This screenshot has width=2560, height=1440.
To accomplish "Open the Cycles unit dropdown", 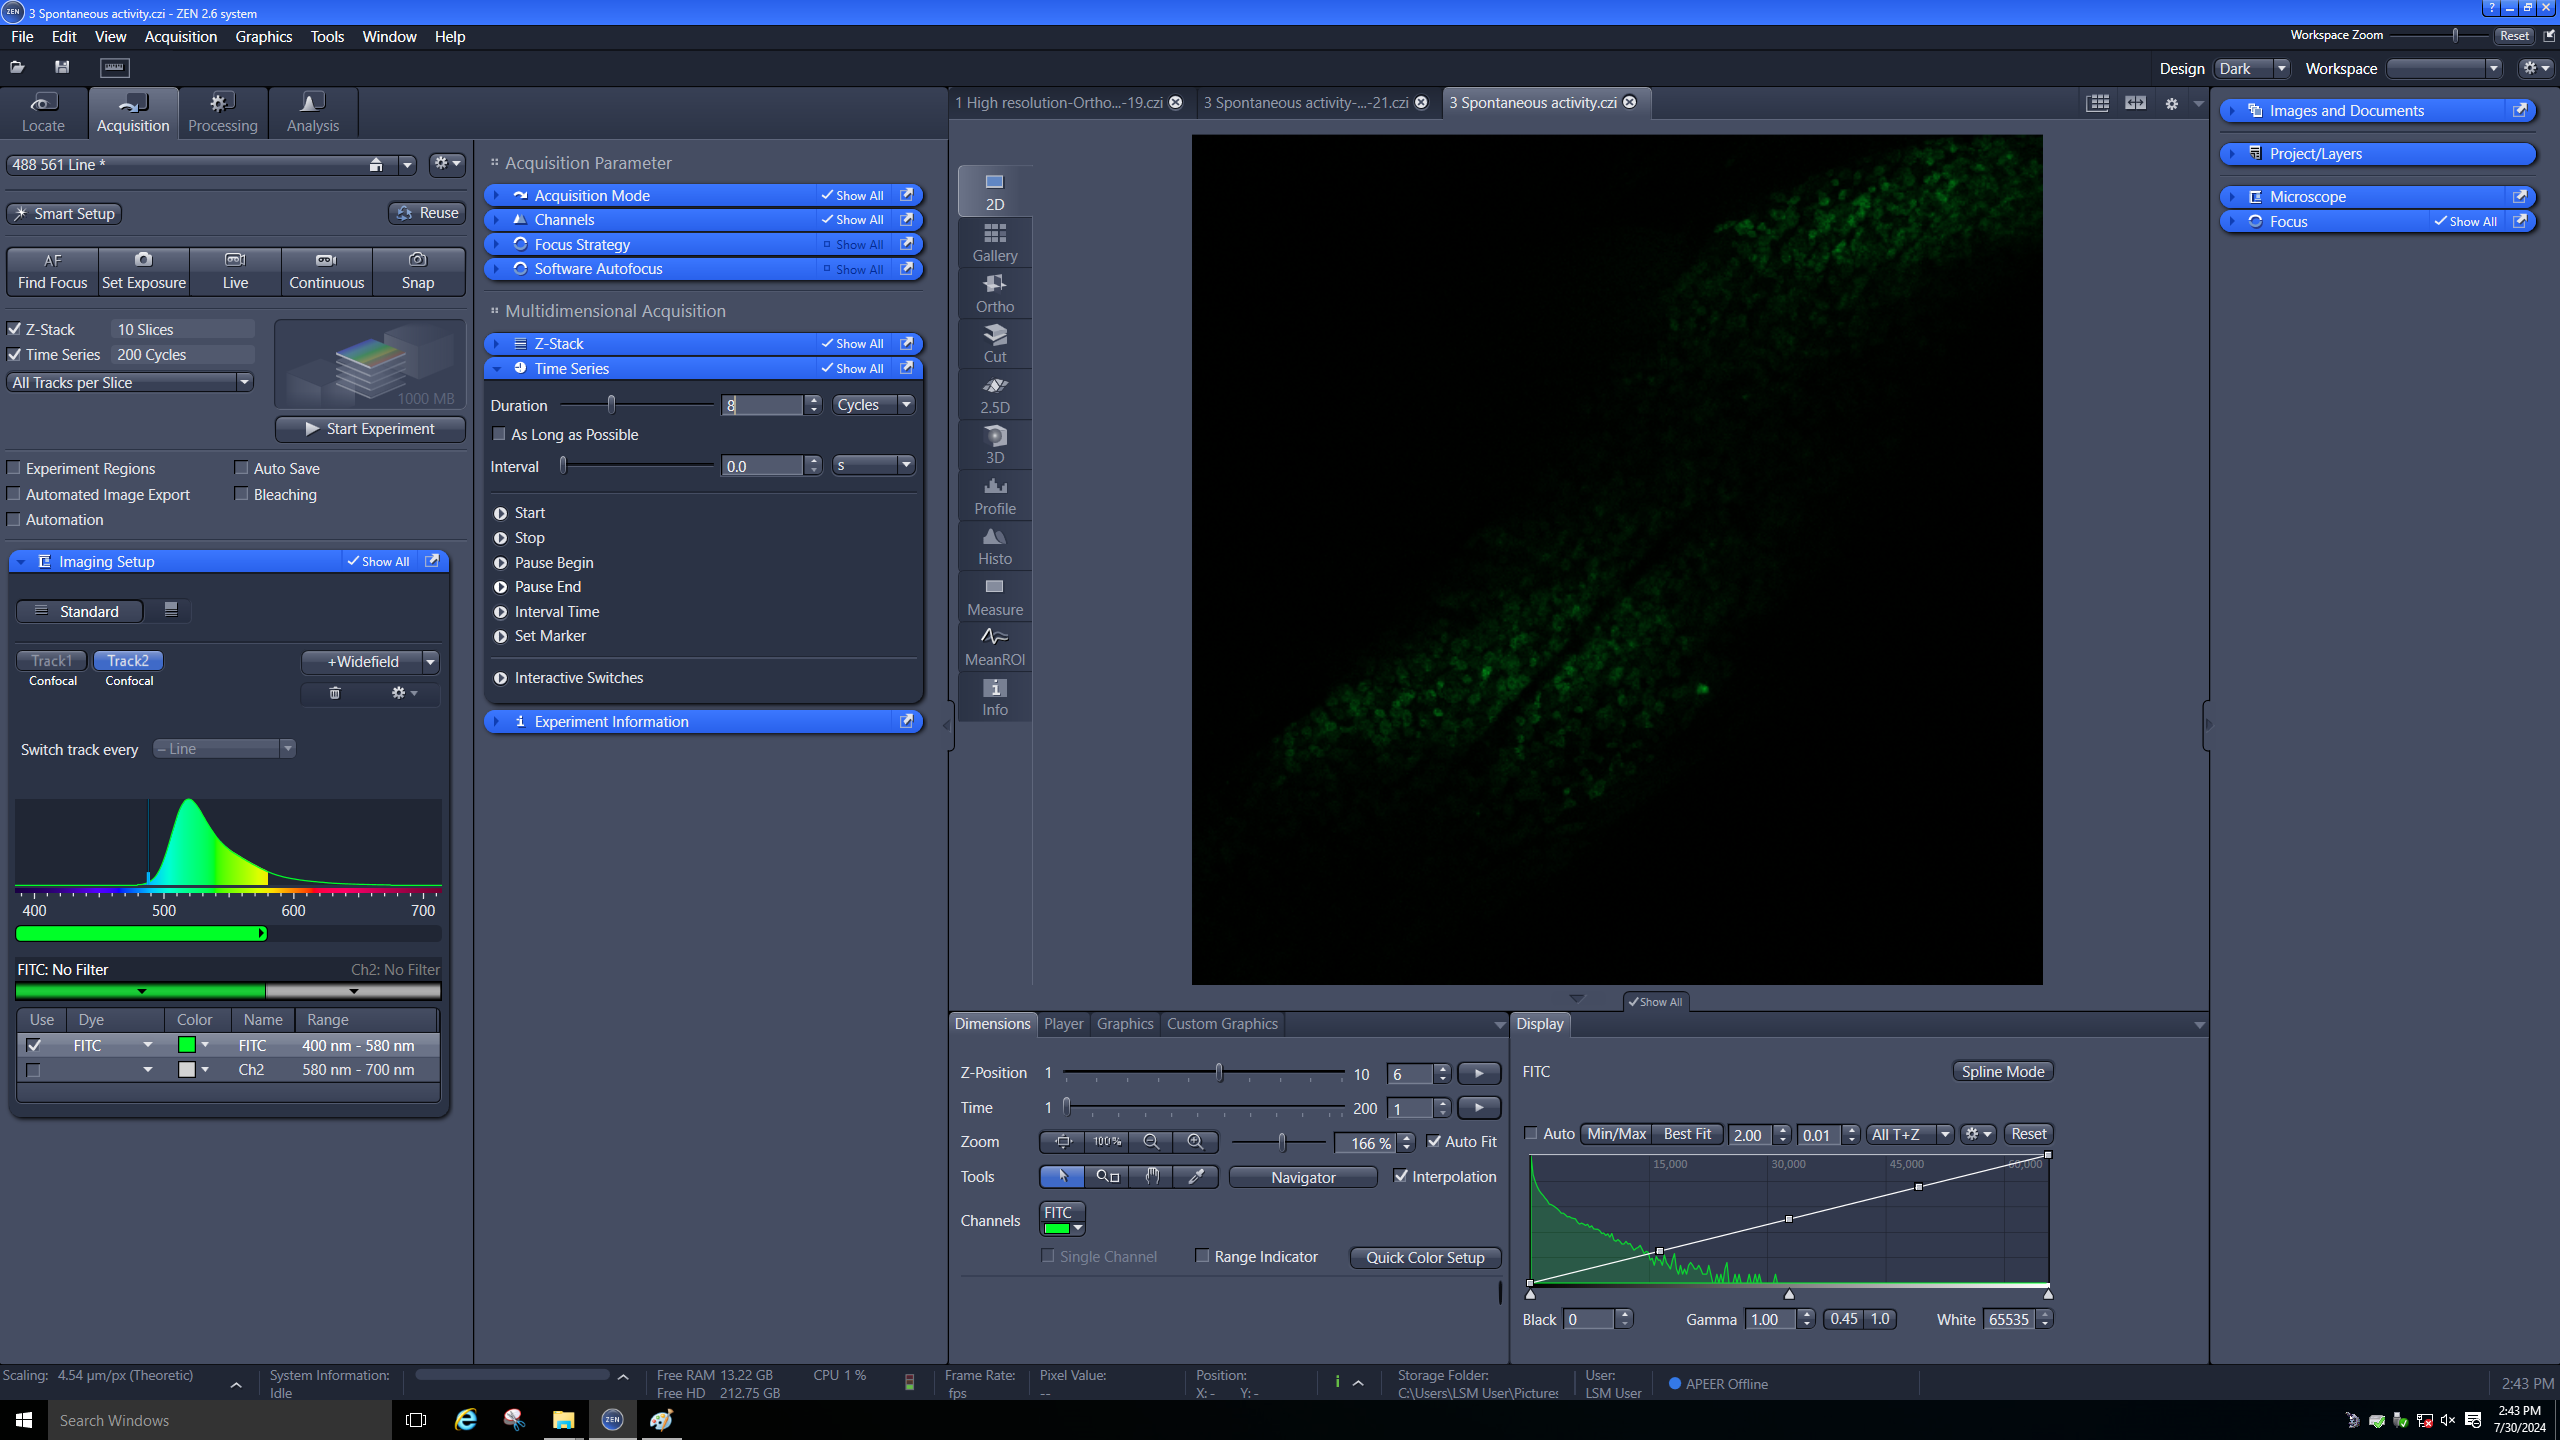I will pos(874,404).
